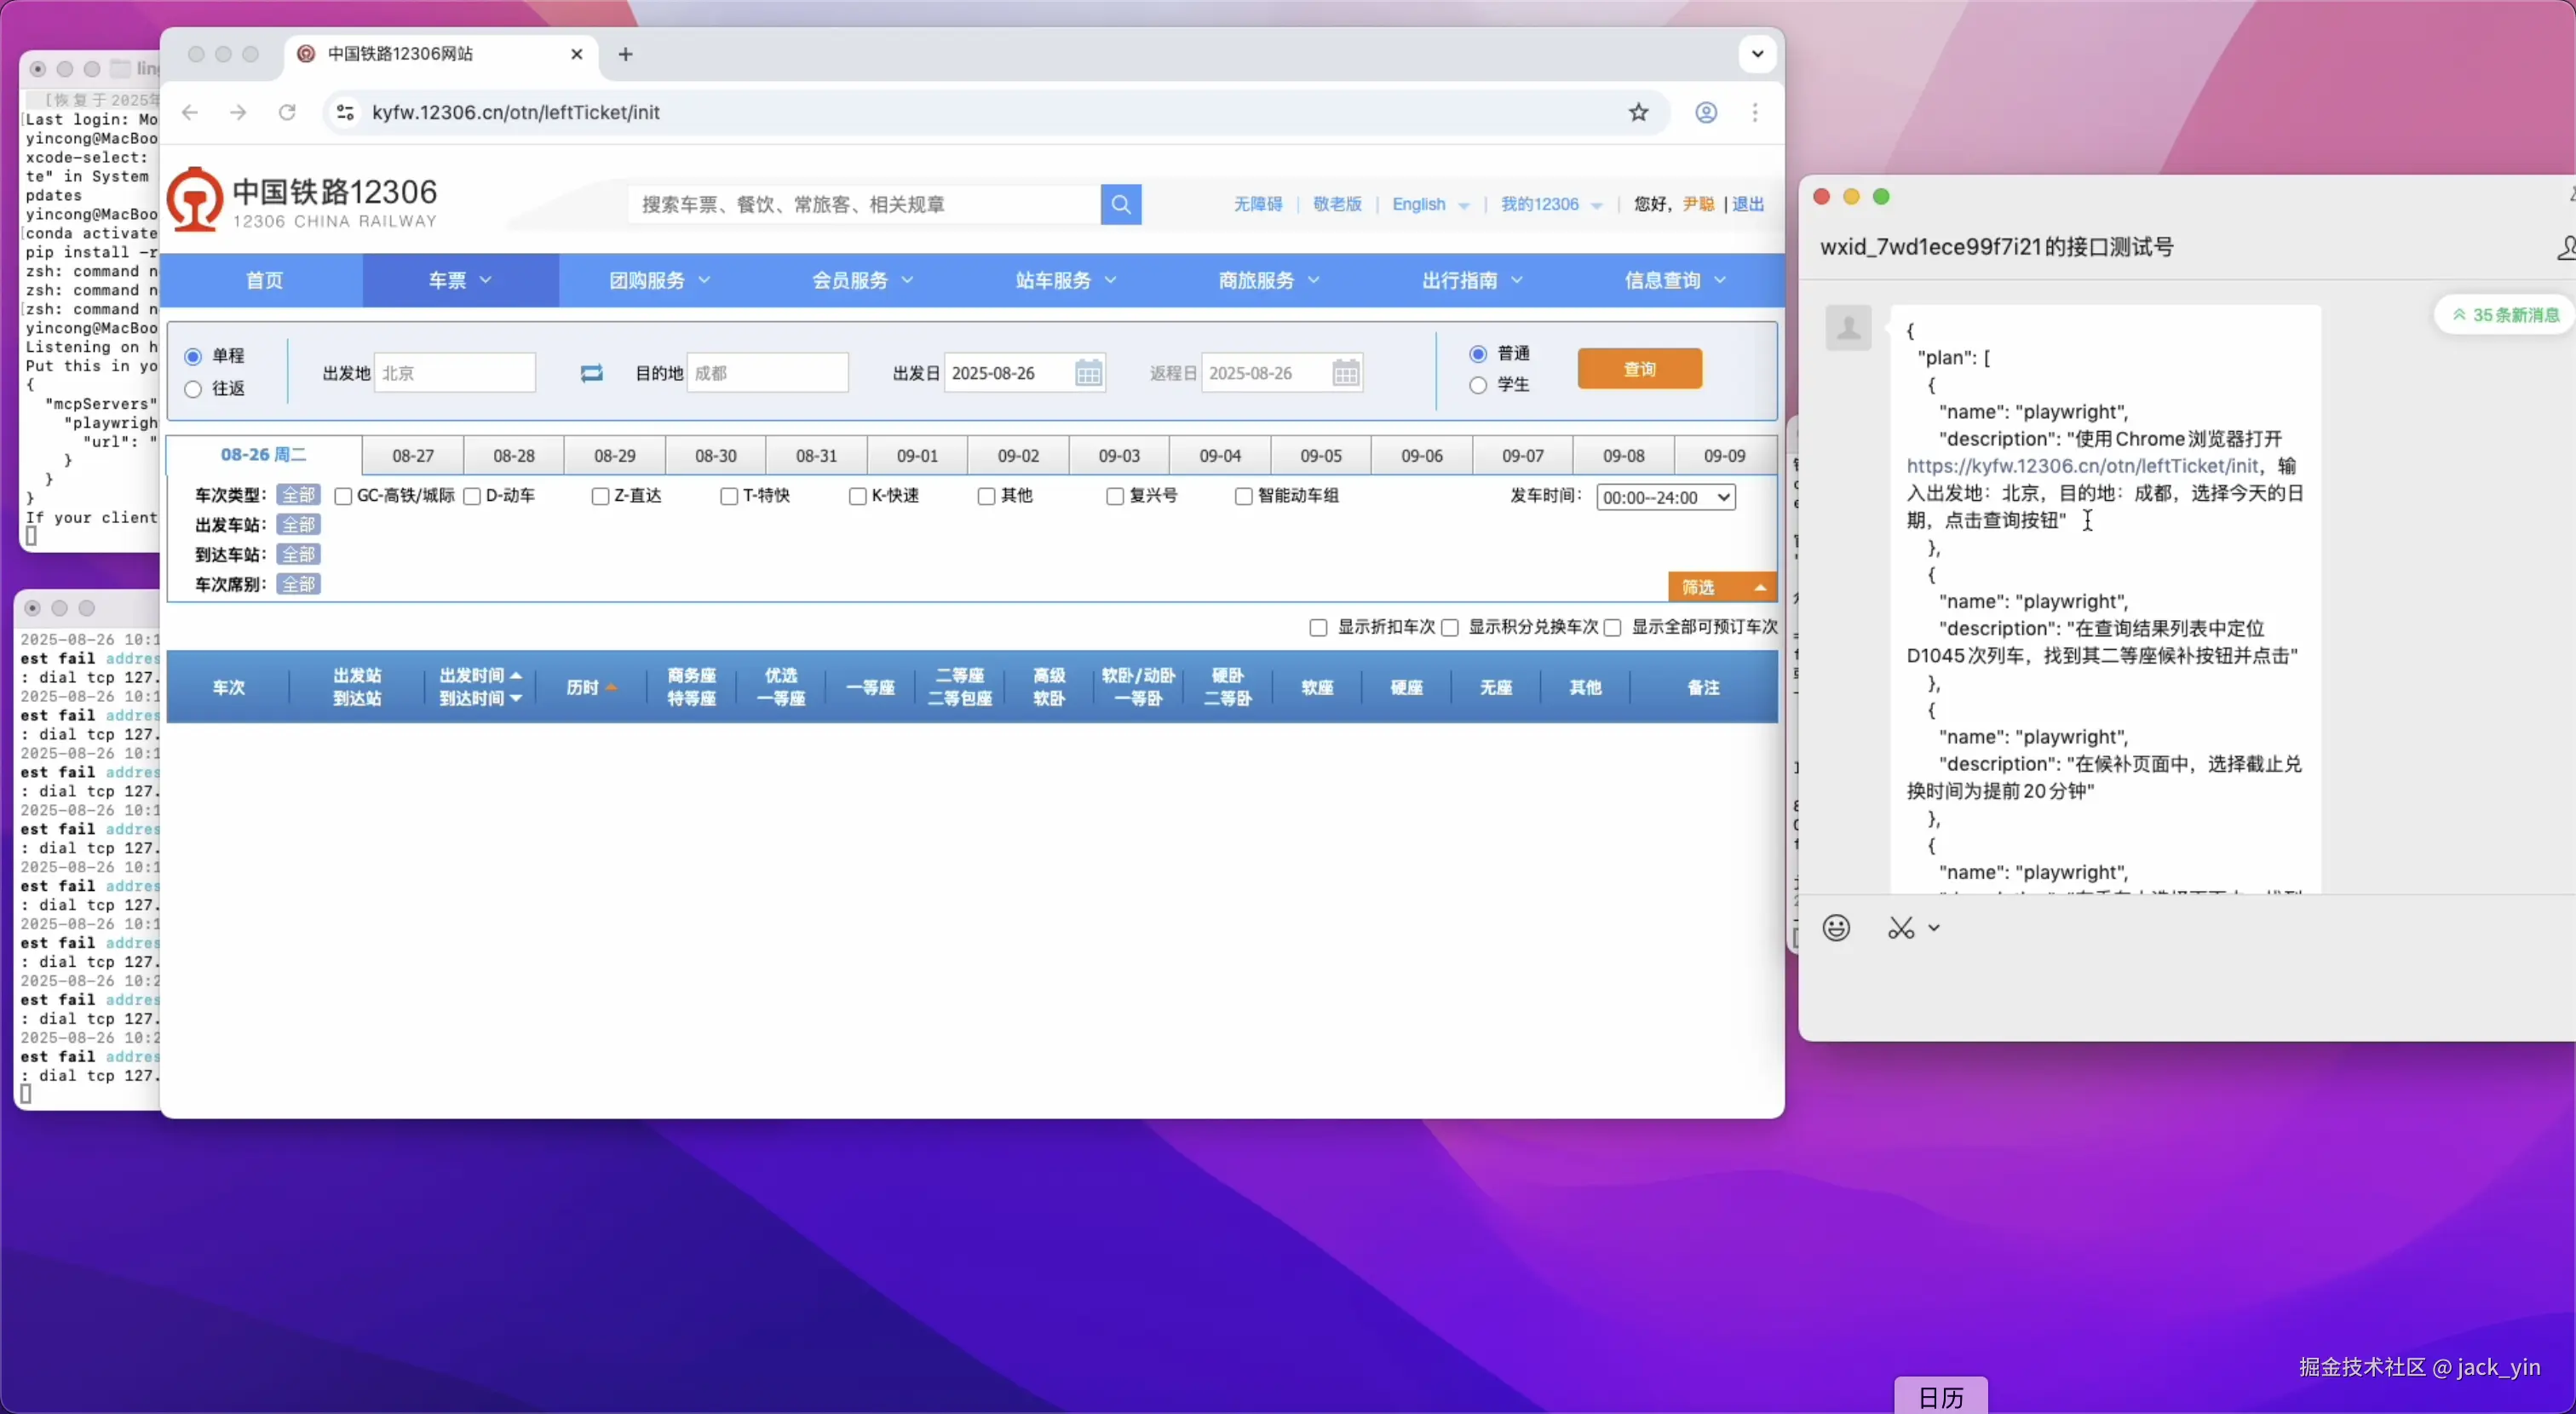Collapse filters with the 筛选 button

click(x=1721, y=587)
